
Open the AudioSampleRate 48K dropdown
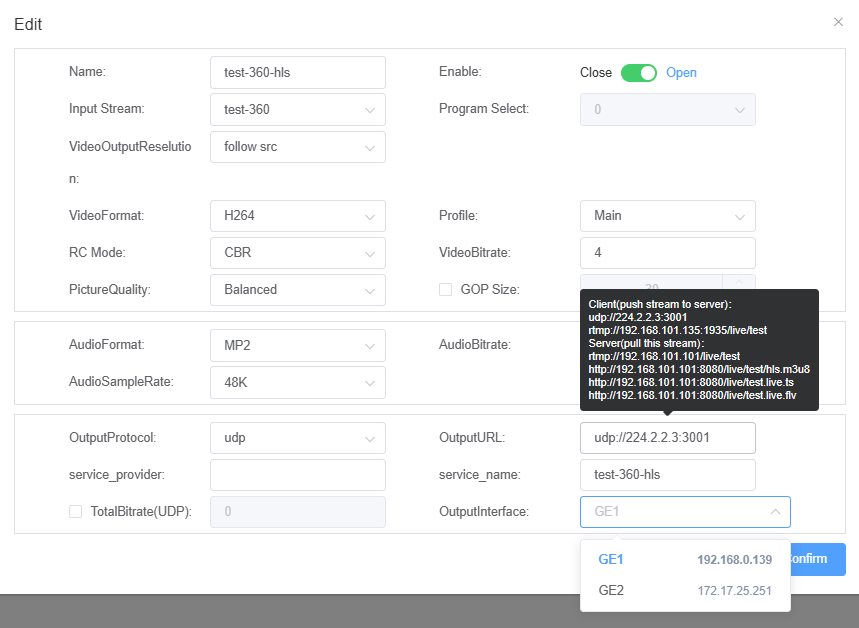297,382
